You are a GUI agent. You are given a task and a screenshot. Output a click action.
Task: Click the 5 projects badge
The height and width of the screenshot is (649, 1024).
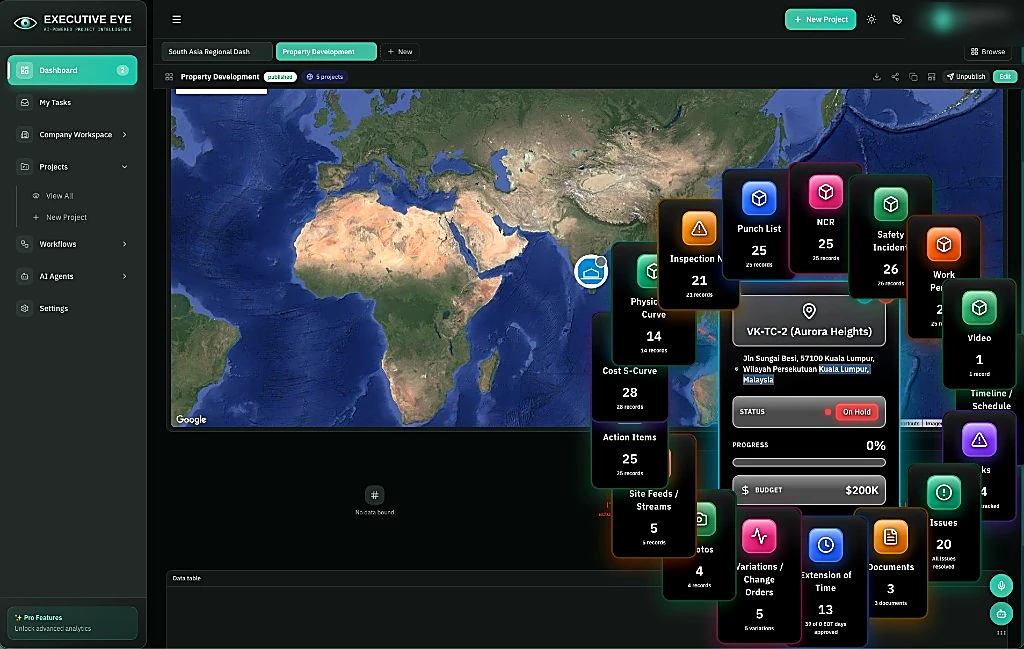(325, 77)
